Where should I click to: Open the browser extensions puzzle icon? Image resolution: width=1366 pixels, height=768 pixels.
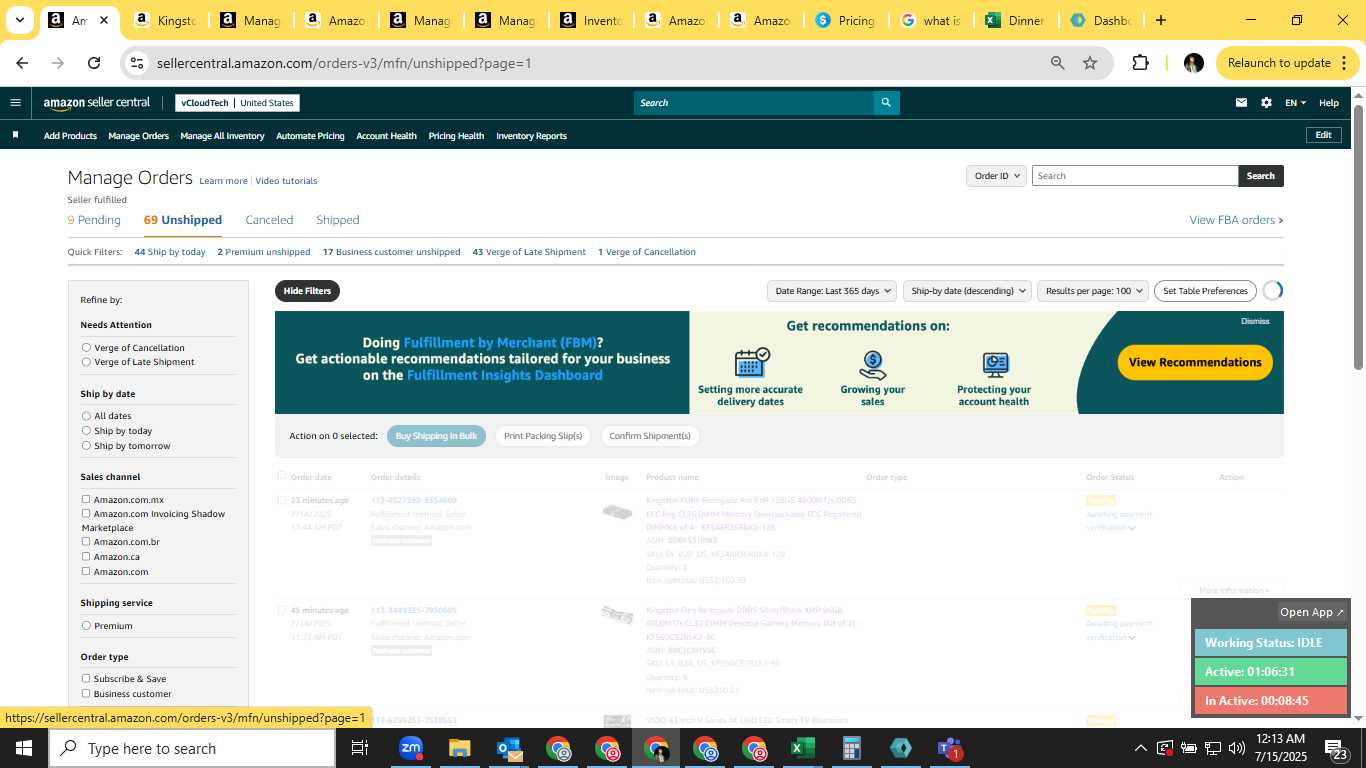pyautogui.click(x=1140, y=63)
